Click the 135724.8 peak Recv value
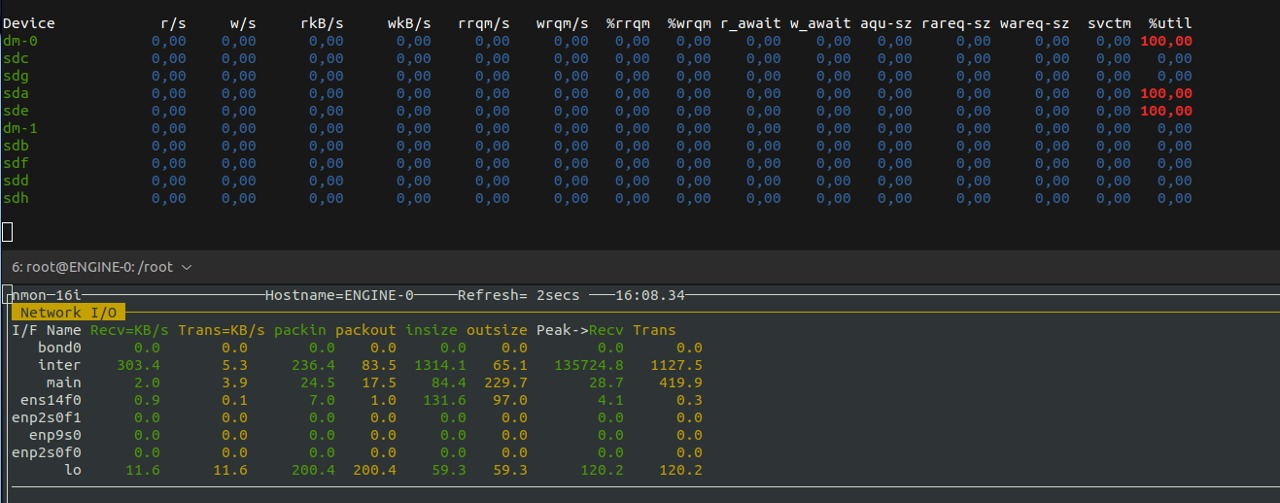The image size is (1280, 503). [589, 365]
